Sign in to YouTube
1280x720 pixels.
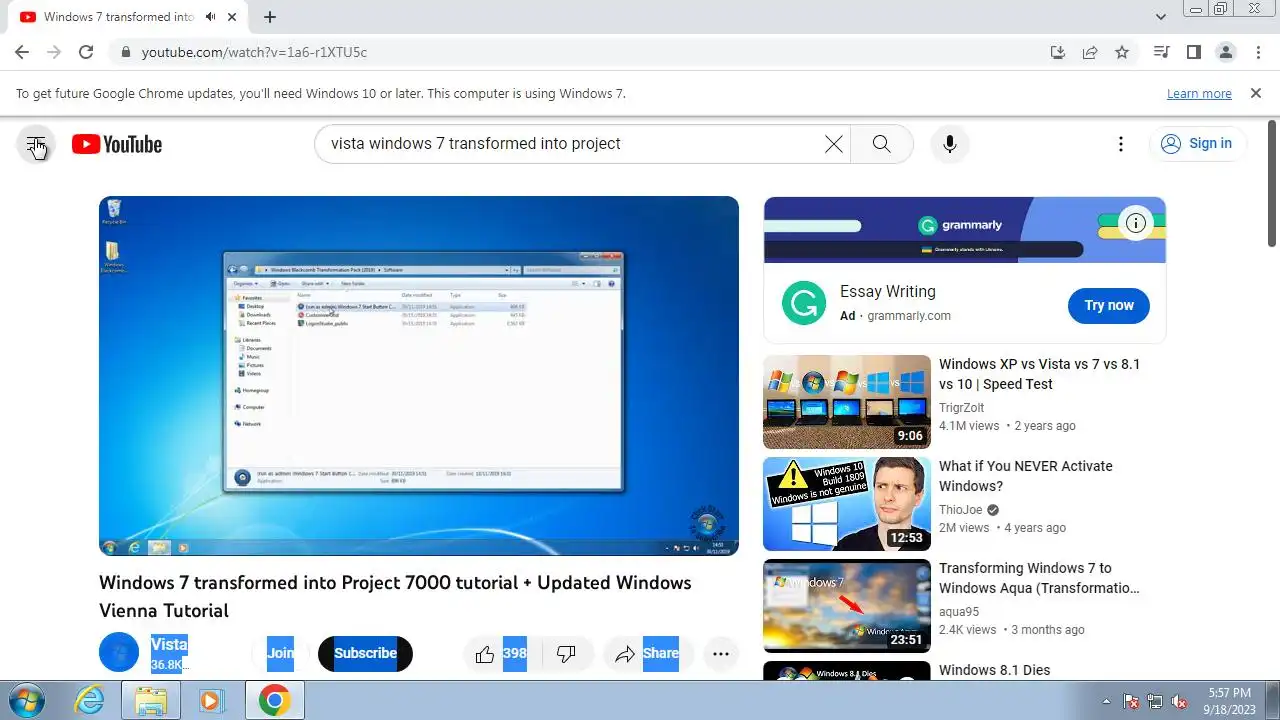click(1197, 144)
